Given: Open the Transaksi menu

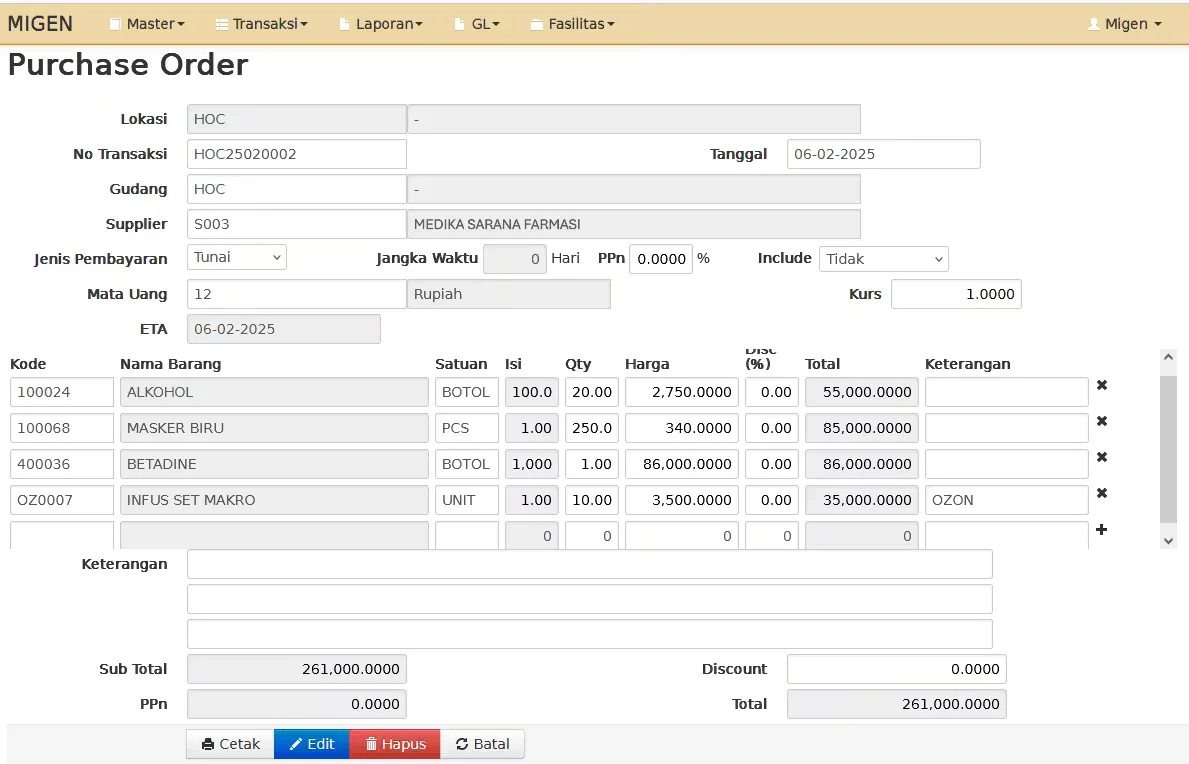Looking at the screenshot, I should coord(262,23).
